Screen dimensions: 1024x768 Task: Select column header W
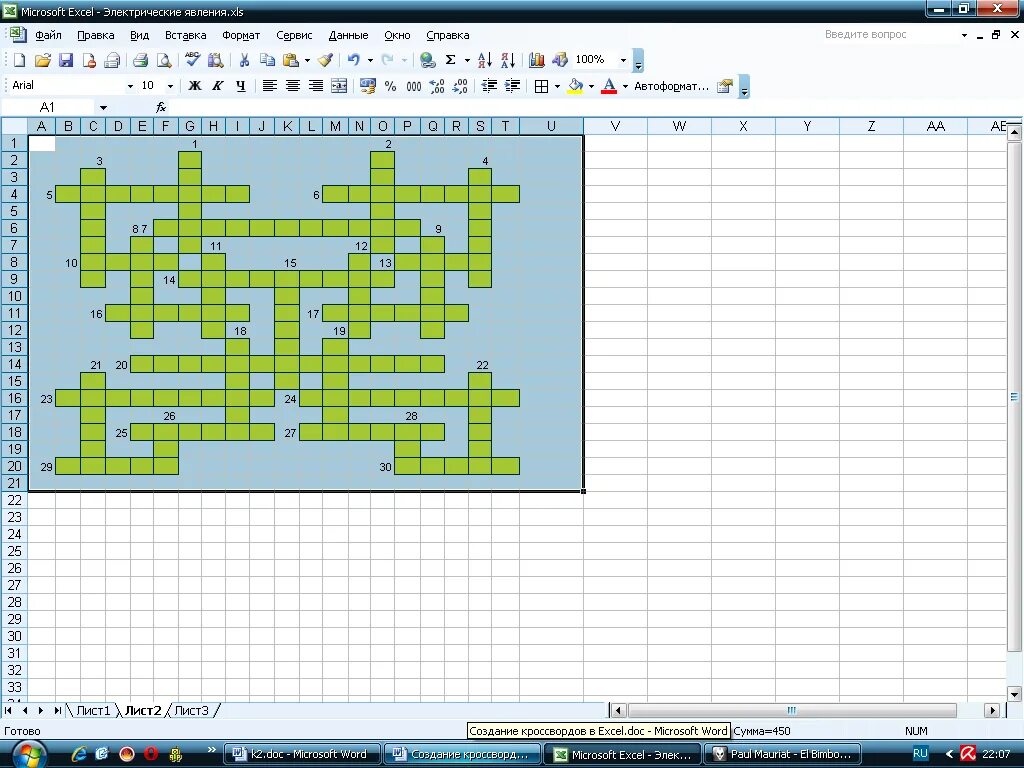679,126
